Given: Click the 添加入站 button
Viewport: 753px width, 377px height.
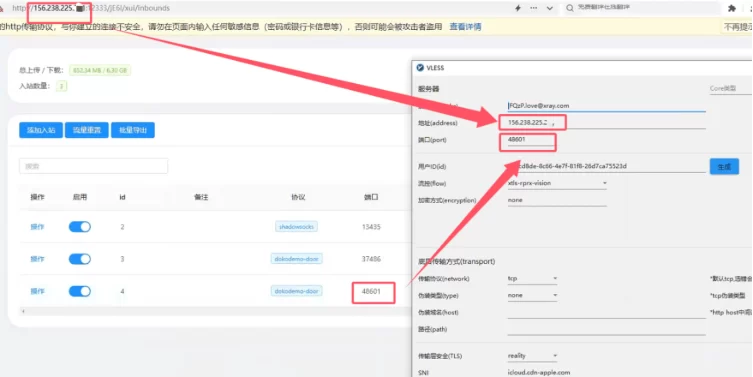Looking at the screenshot, I should pyautogui.click(x=41, y=130).
